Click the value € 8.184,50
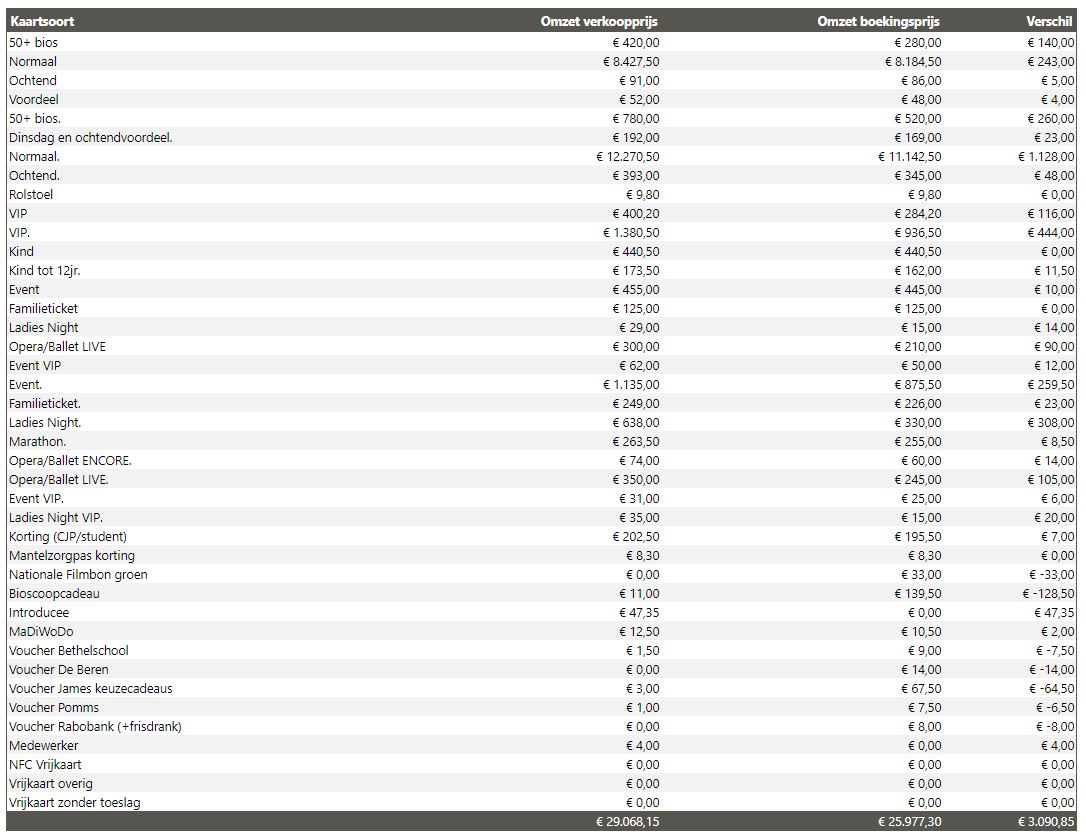1086x838 pixels. (913, 62)
